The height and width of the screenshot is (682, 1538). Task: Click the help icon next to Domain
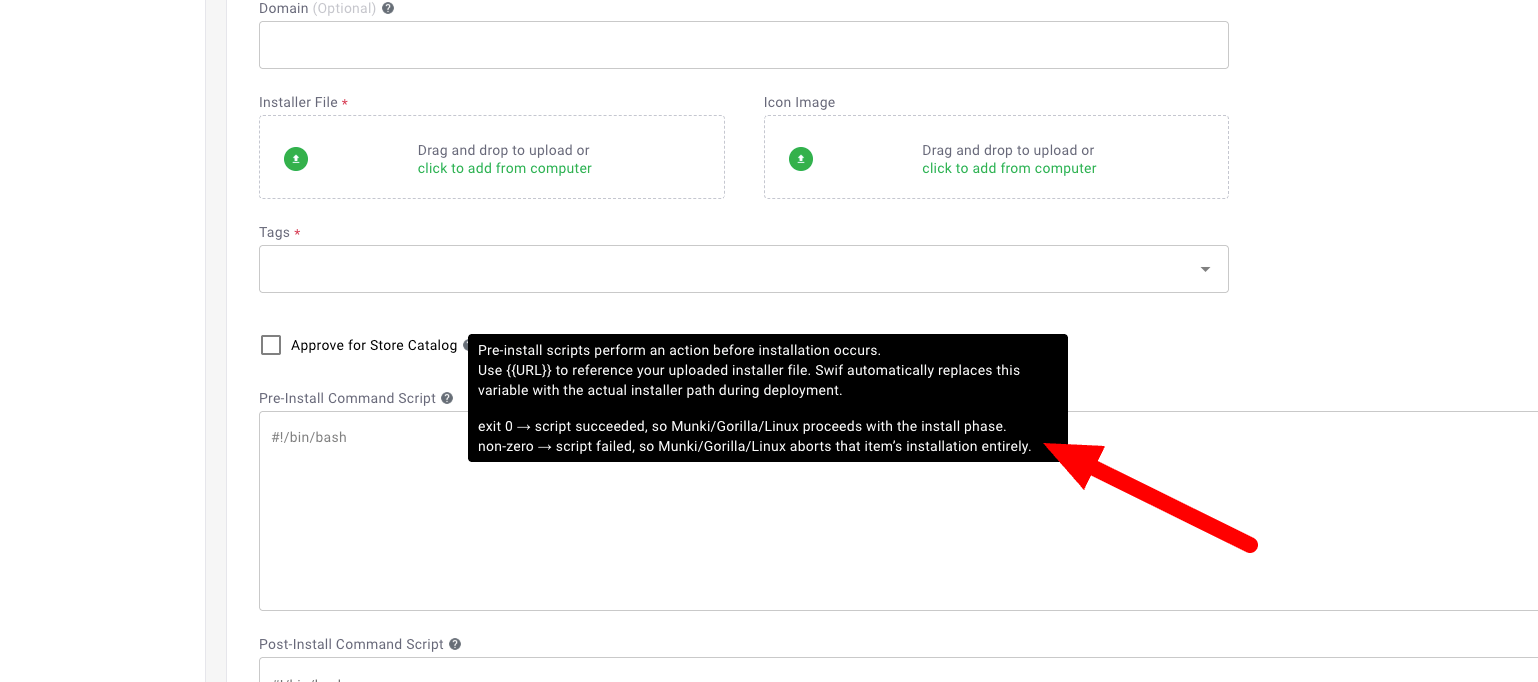(388, 8)
